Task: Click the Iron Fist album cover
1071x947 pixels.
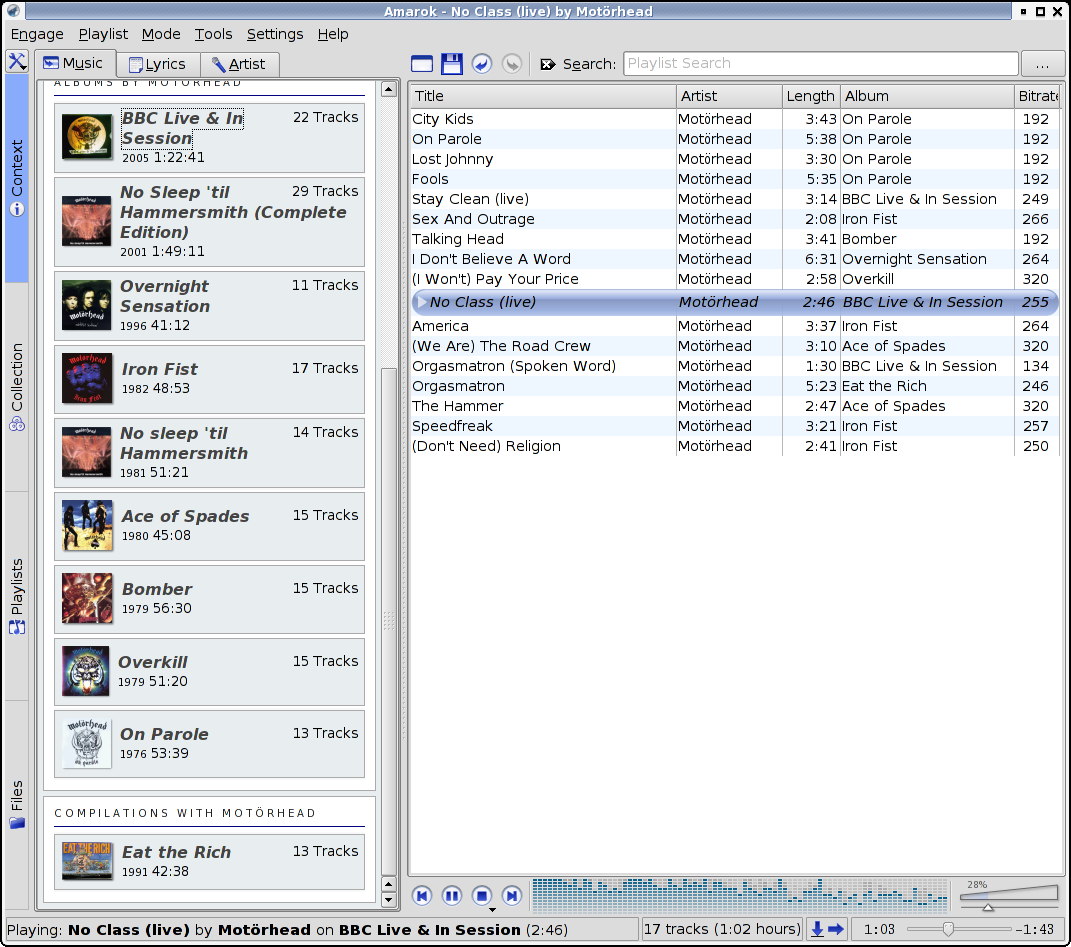Action: pos(87,378)
